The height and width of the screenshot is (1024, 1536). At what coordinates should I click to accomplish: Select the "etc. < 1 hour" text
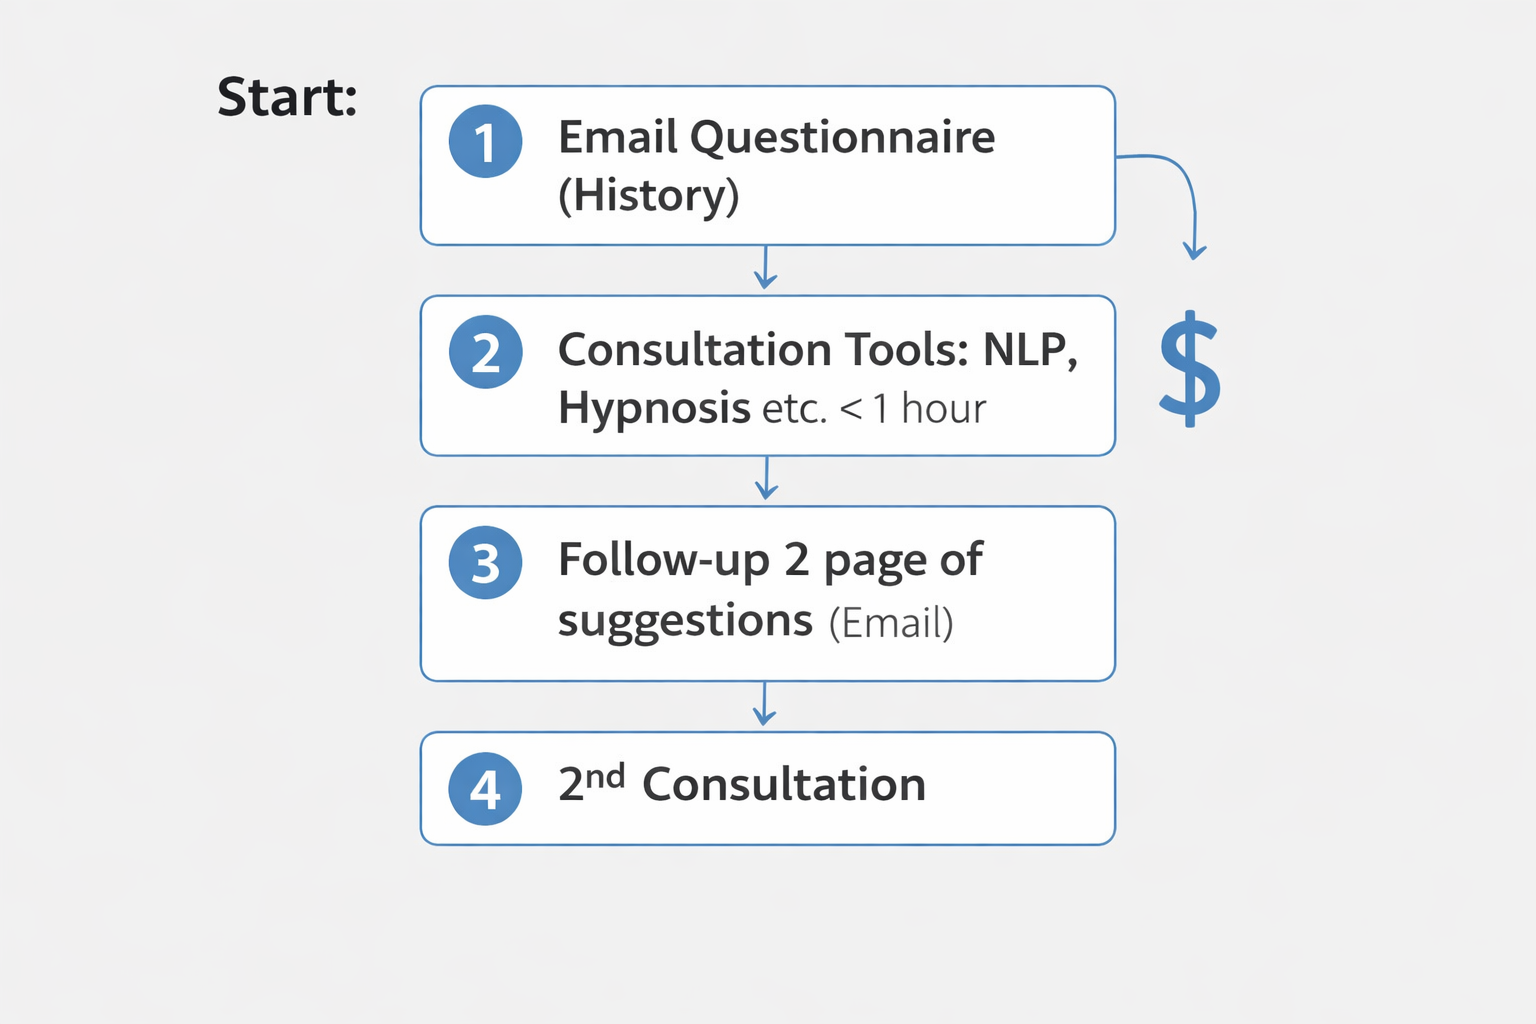point(873,409)
